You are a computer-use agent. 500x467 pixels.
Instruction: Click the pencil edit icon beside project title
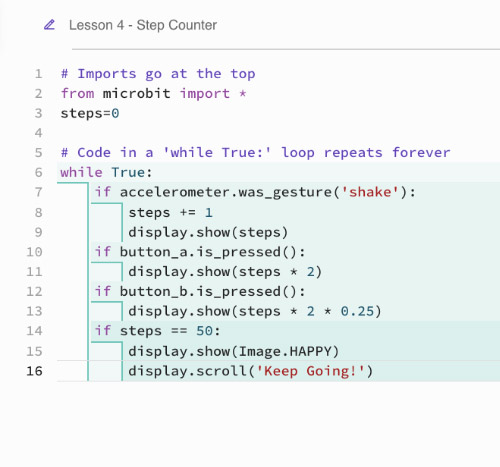(49, 25)
